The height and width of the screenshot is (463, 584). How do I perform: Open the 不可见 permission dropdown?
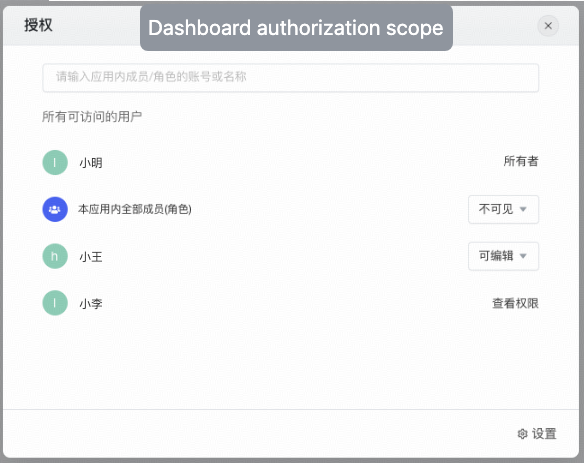503,209
